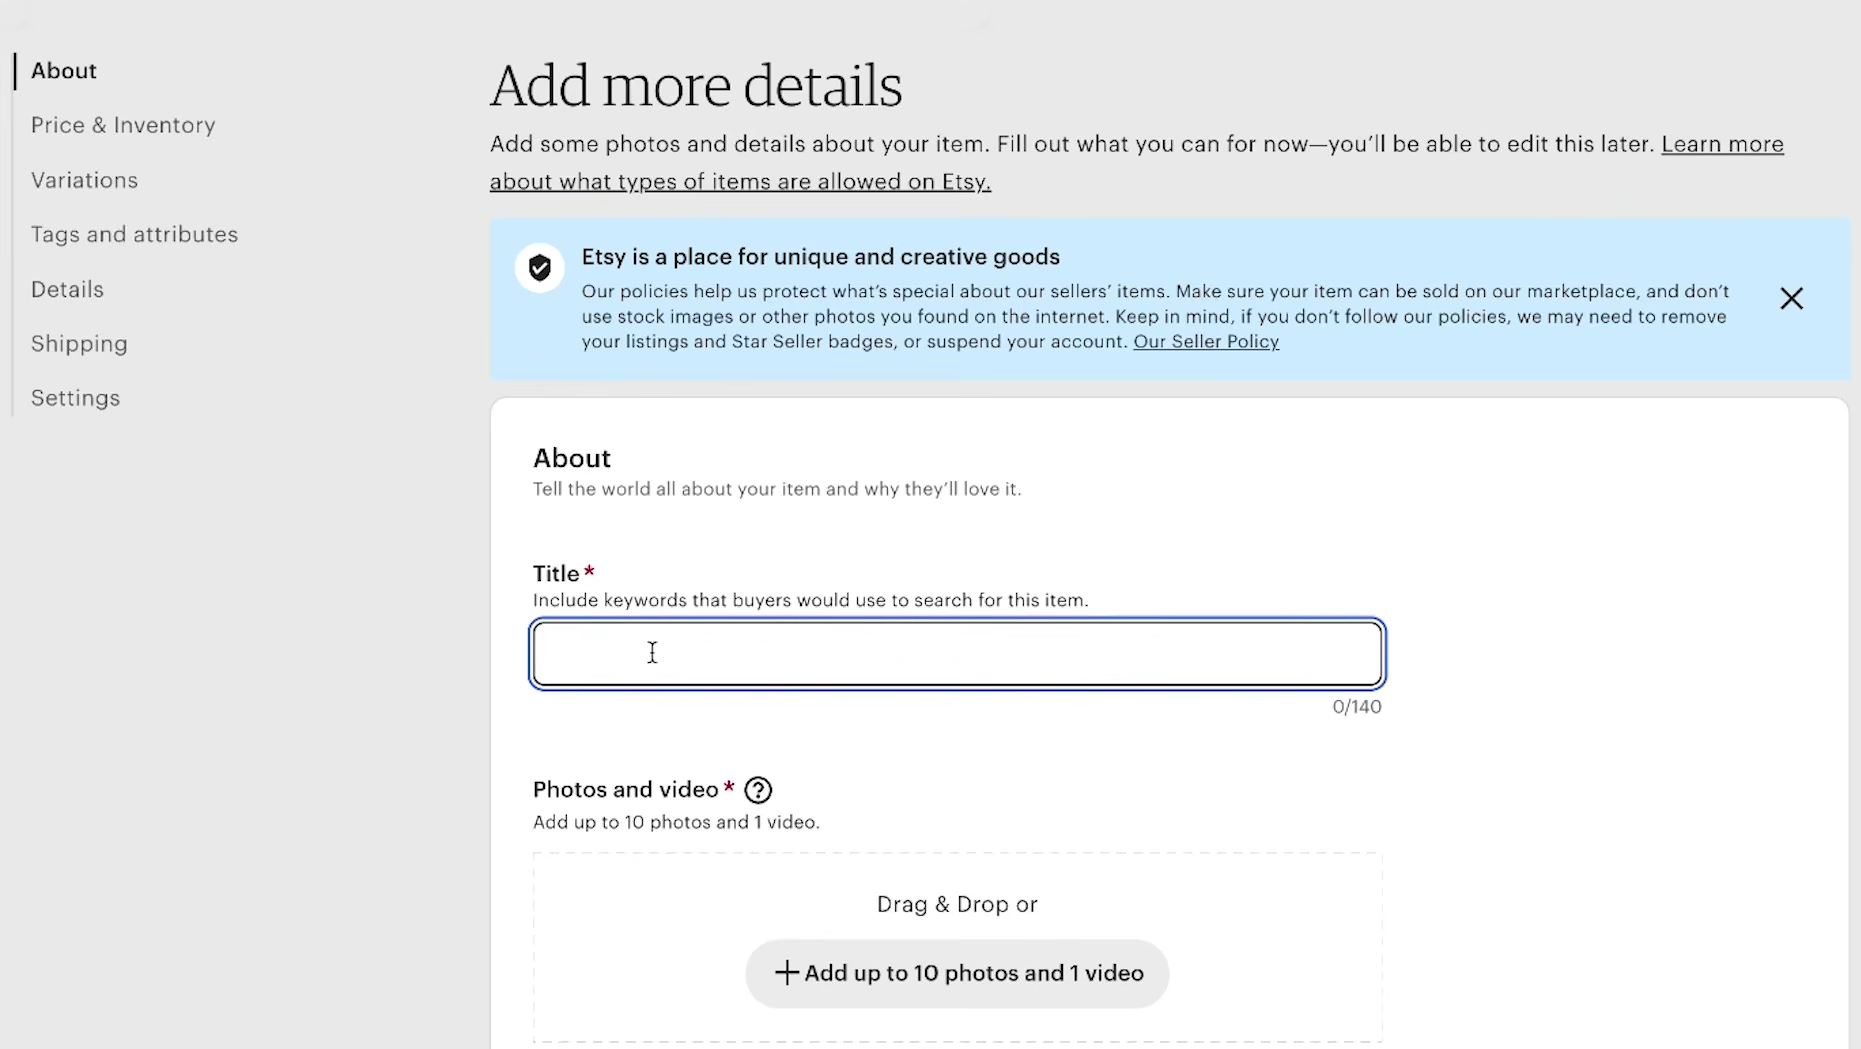Click the Photos and video label
The width and height of the screenshot is (1861, 1049).
[626, 790]
